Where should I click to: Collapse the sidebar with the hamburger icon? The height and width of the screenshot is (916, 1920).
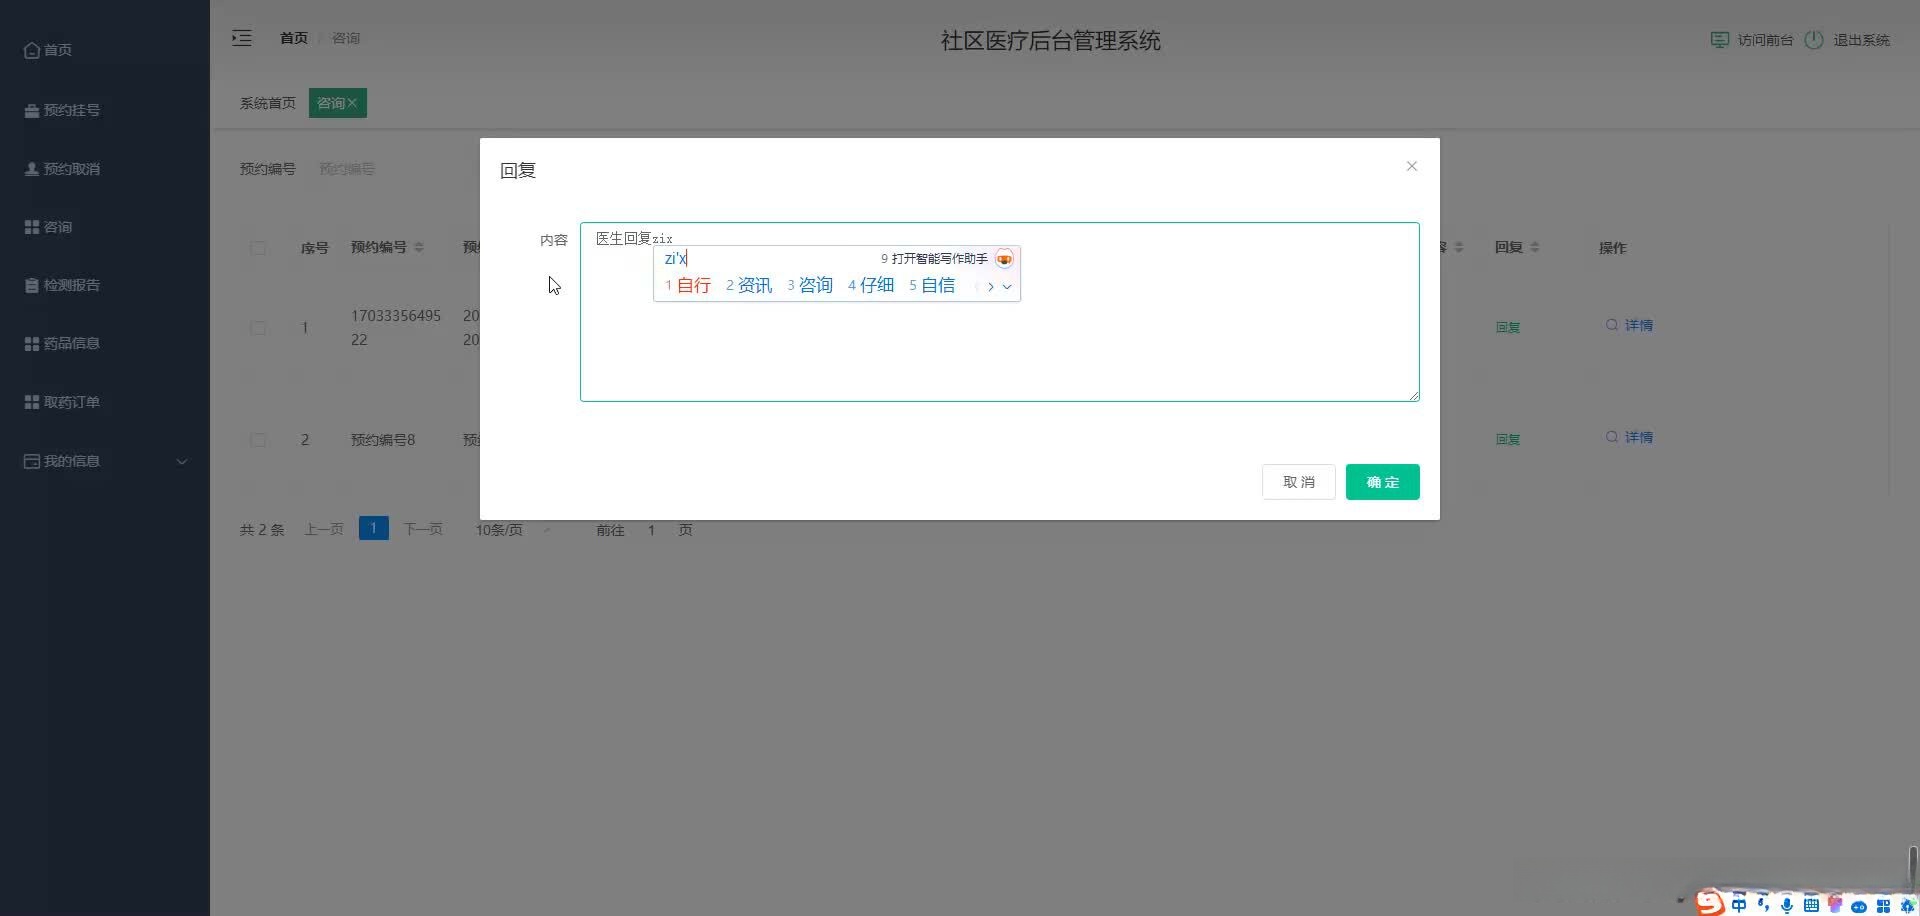[x=242, y=38]
